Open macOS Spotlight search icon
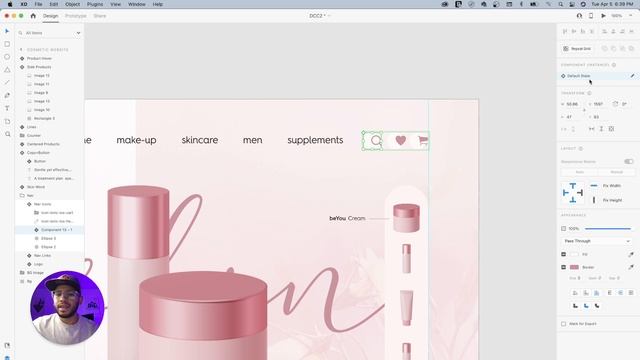640x360 pixels. click(x=561, y=4)
